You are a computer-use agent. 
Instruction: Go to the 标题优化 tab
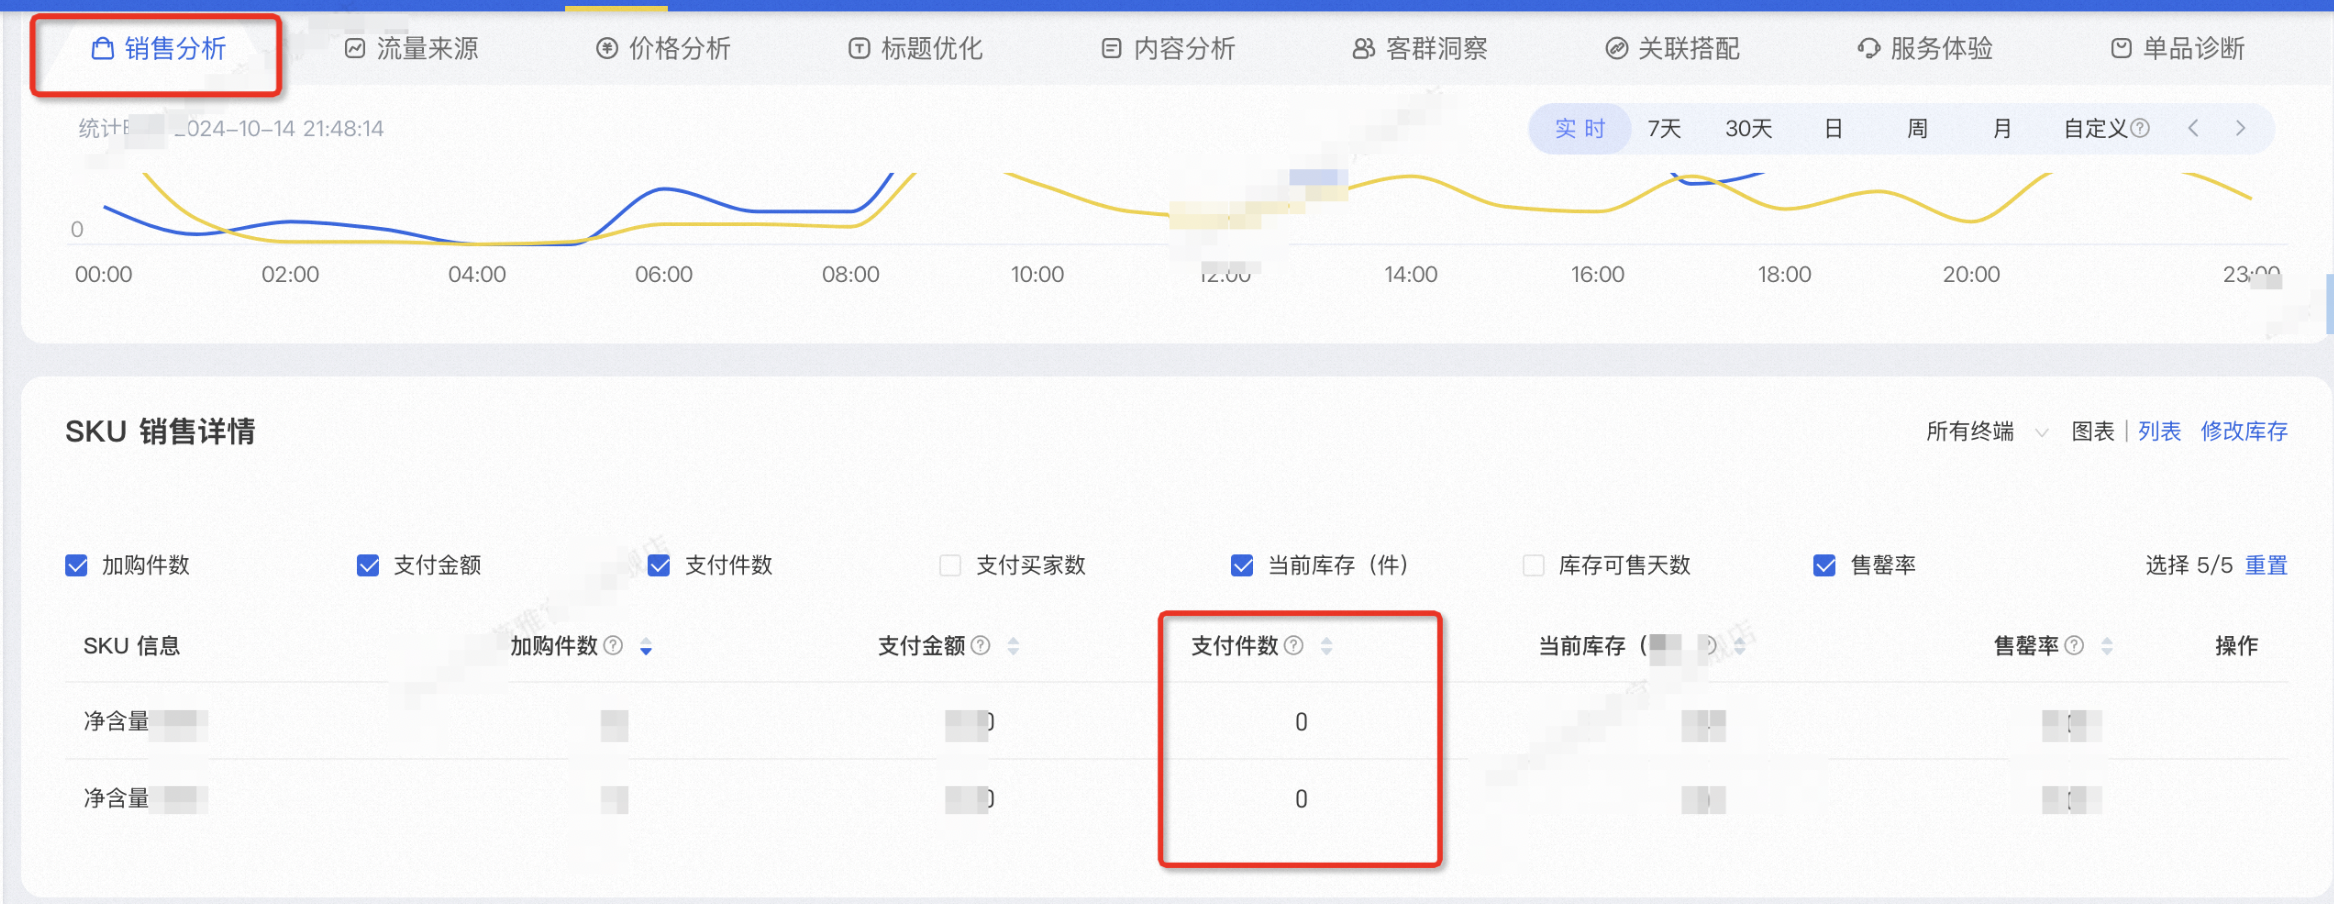(915, 49)
